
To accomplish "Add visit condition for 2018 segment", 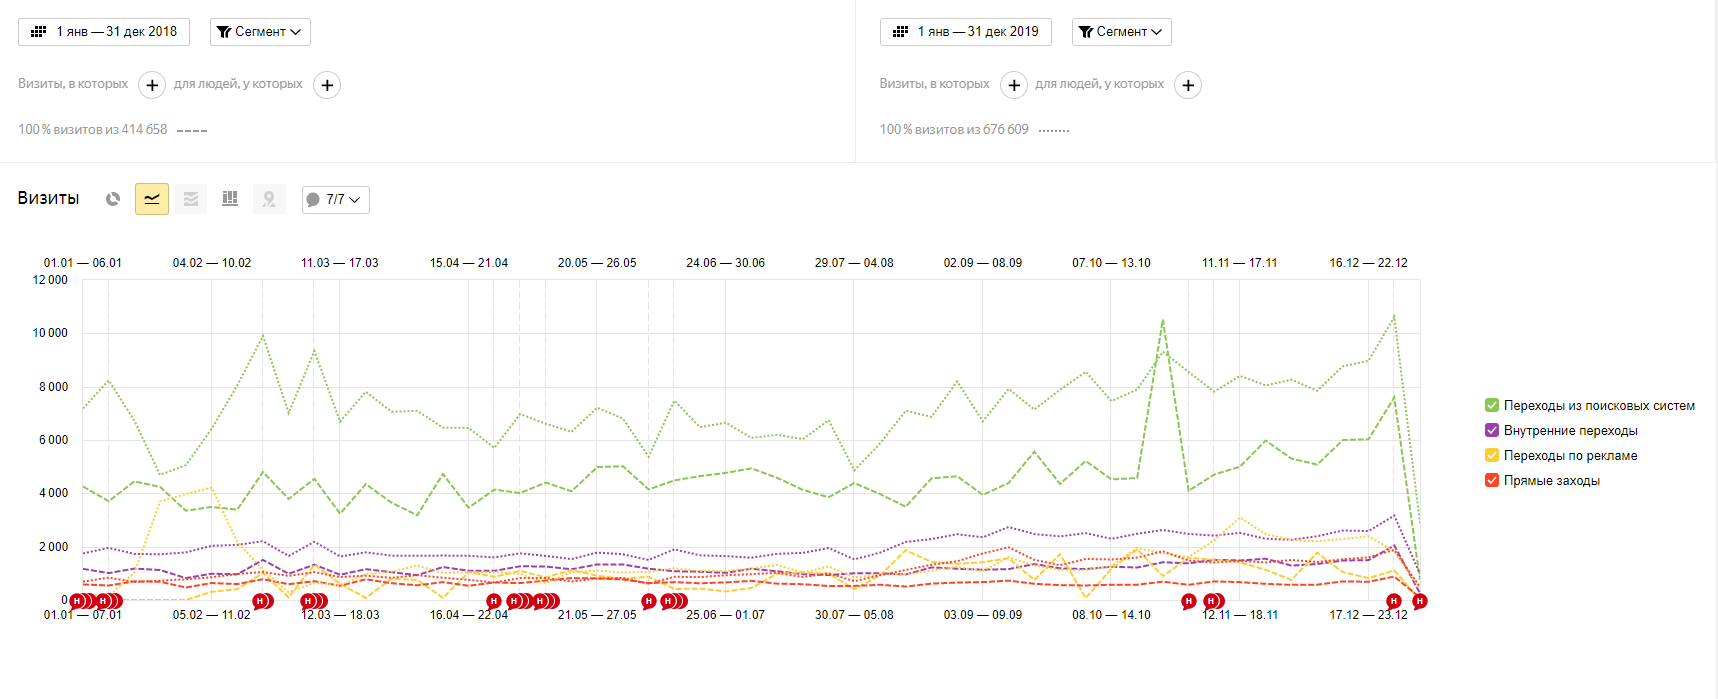I will point(152,85).
